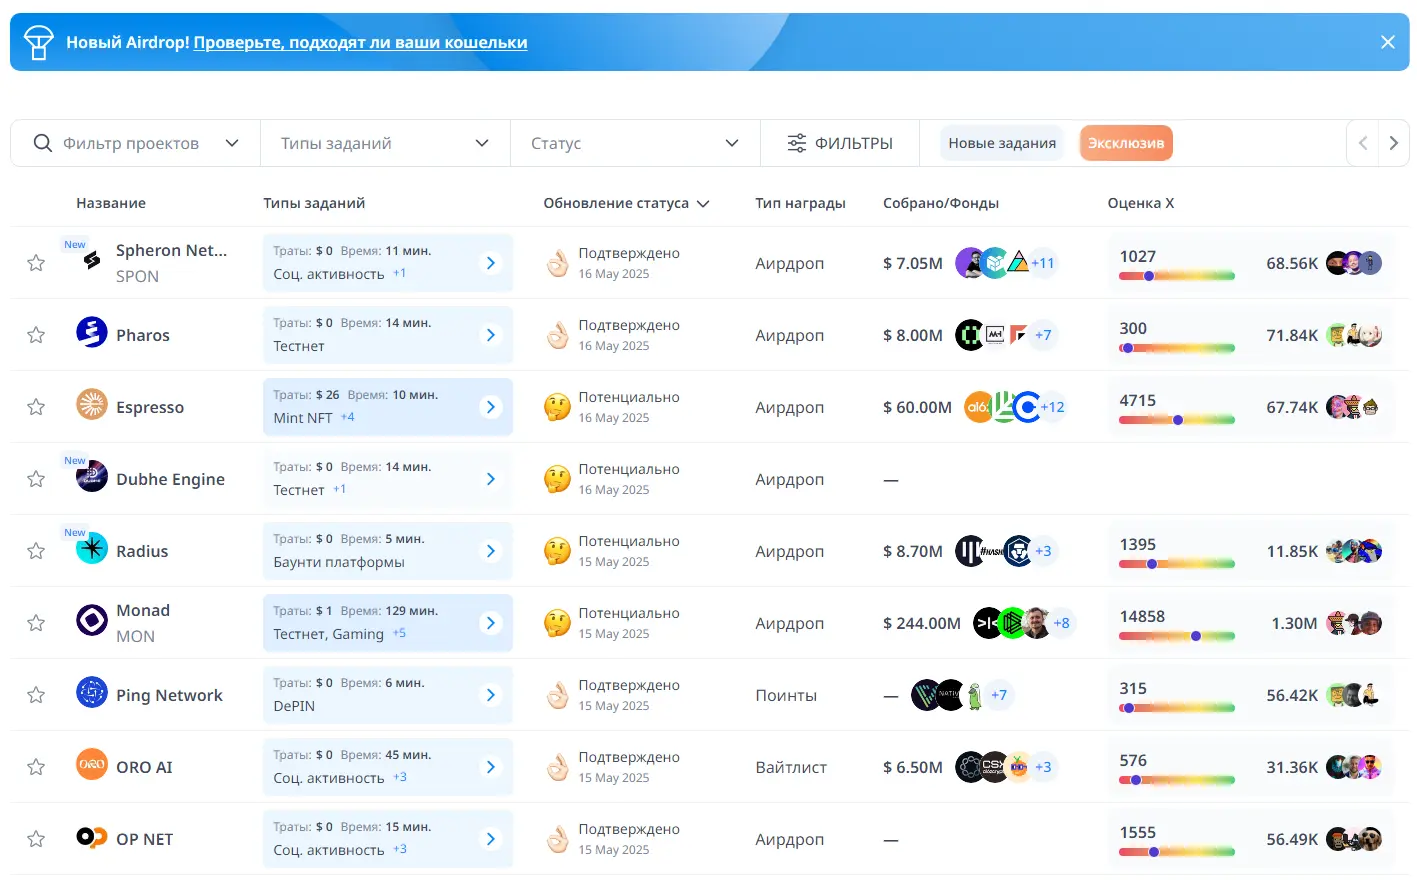Click the Потенциально thinking-face icon for Espresso

pos(557,407)
